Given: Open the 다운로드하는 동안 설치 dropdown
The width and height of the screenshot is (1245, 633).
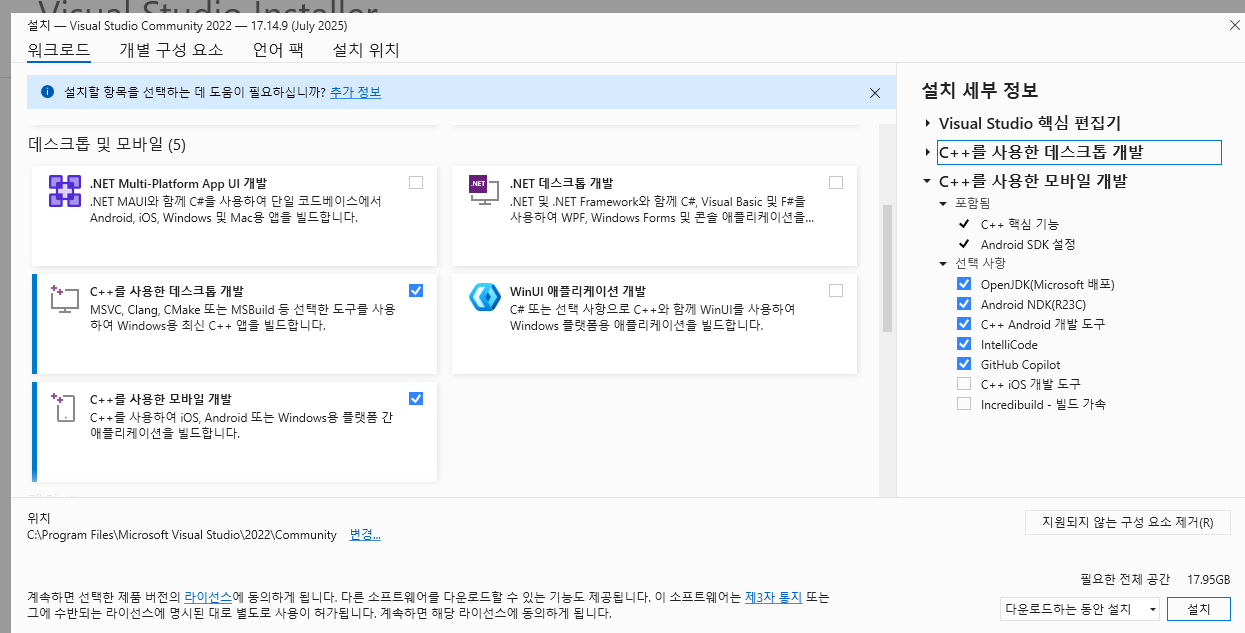Looking at the screenshot, I should (1080, 609).
